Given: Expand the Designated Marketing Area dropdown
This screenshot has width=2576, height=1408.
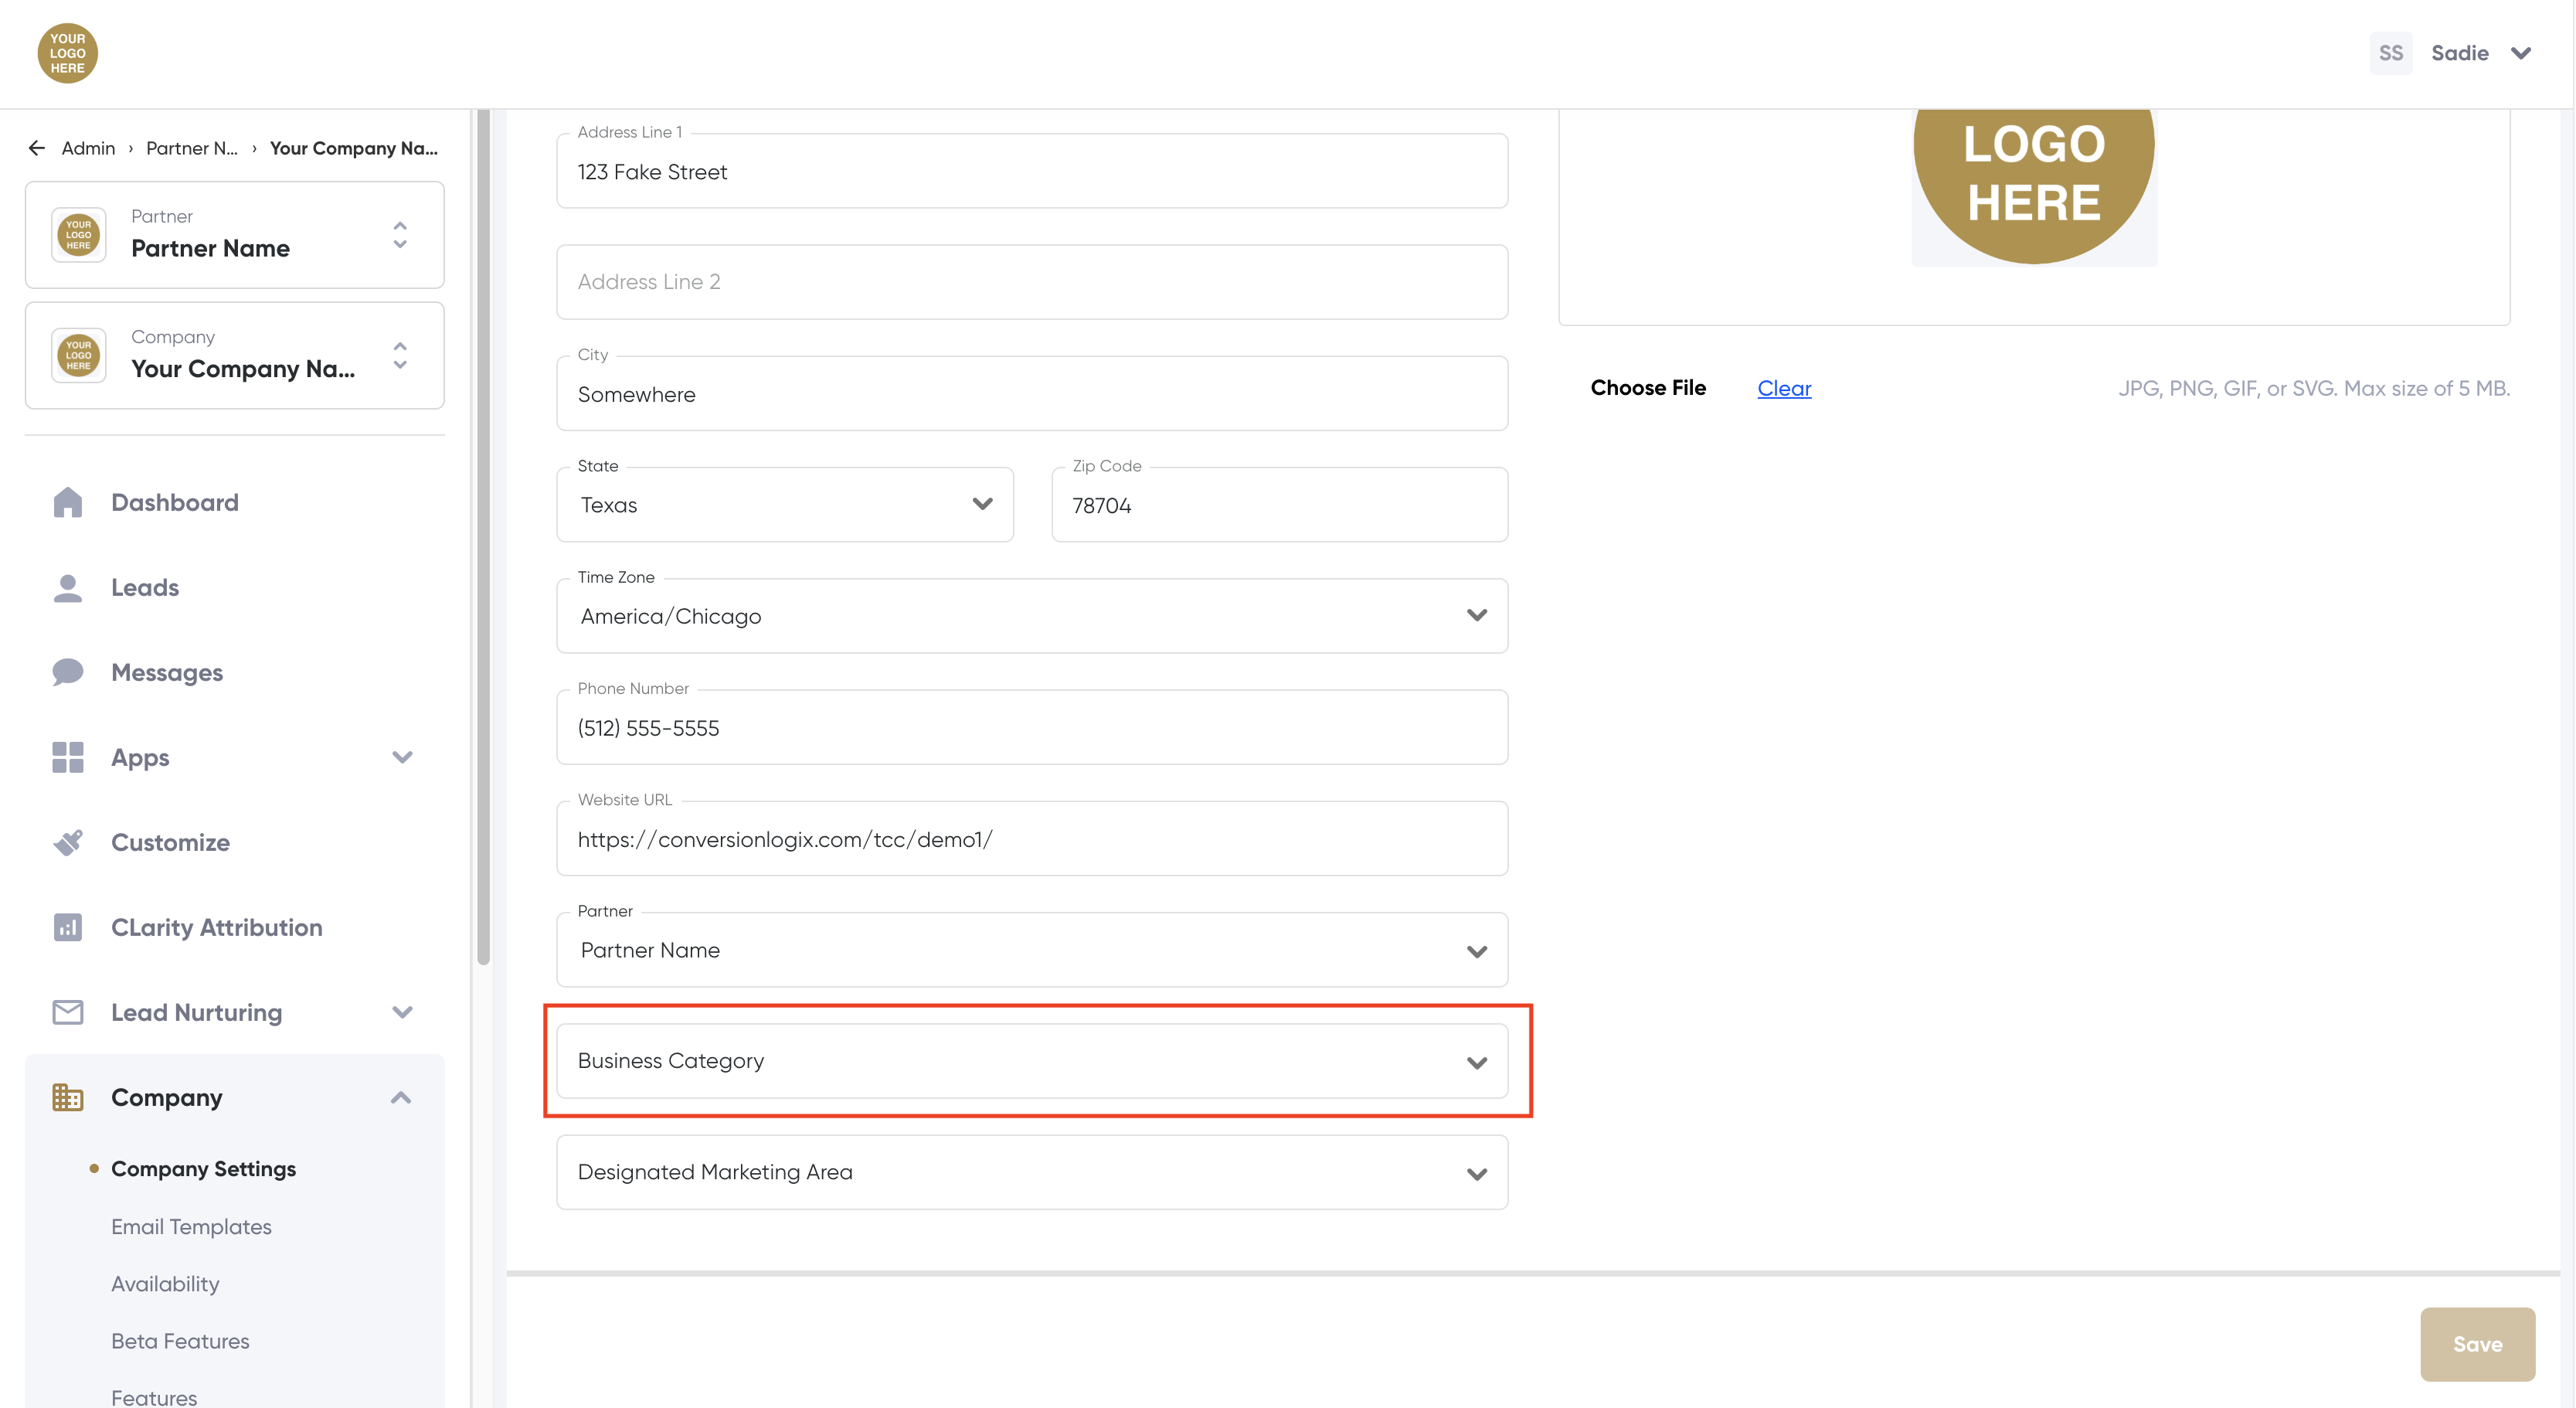Looking at the screenshot, I should (x=1031, y=1172).
